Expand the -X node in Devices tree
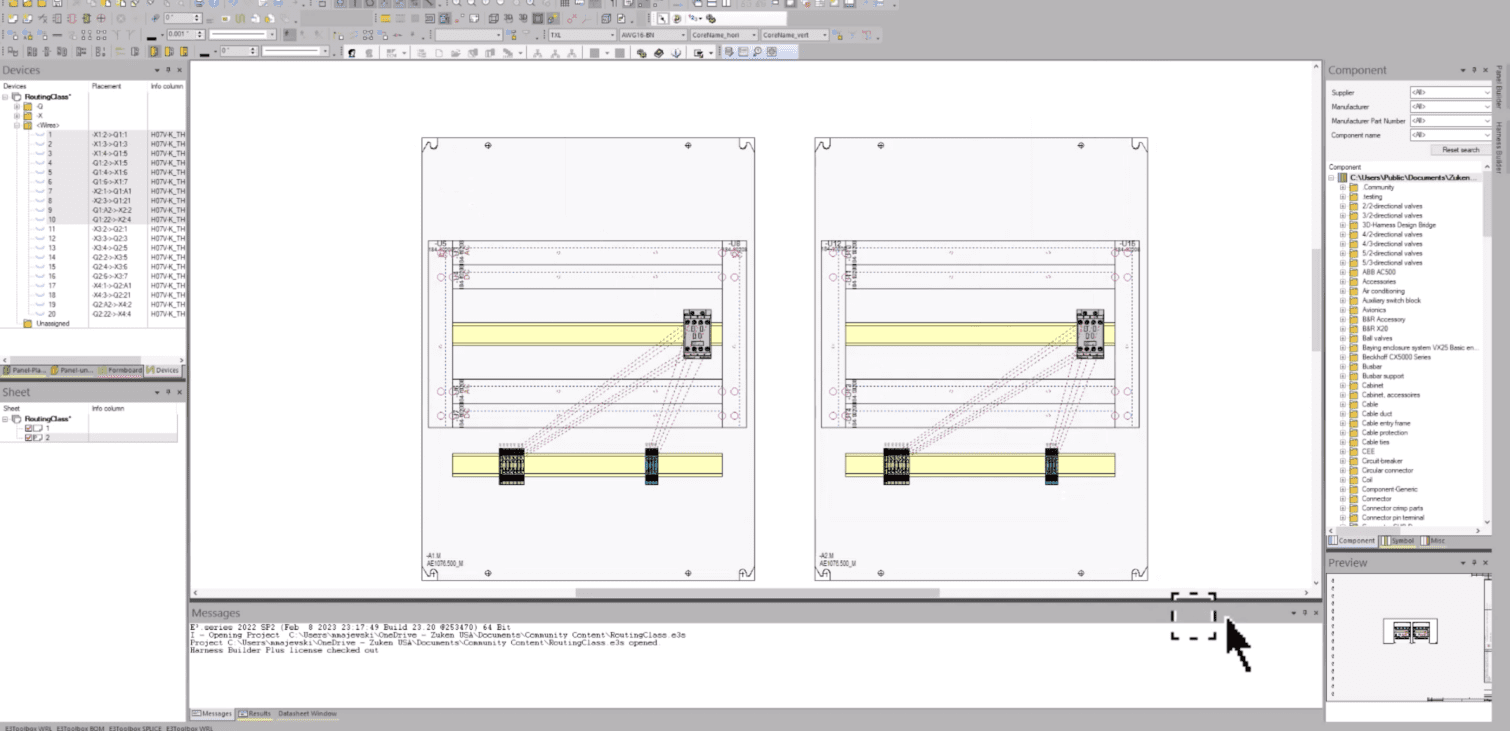This screenshot has width=1510, height=731. pos(16,115)
